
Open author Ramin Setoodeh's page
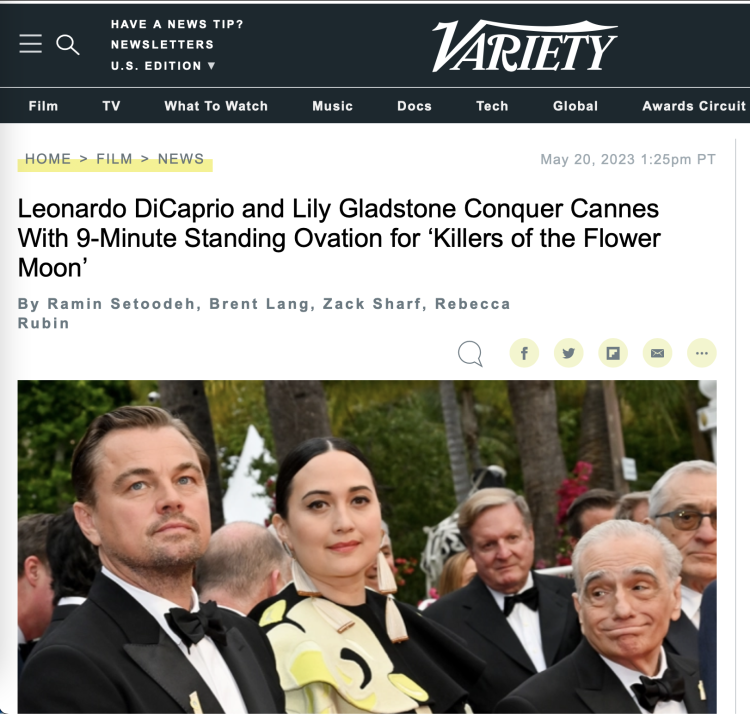click(x=121, y=304)
